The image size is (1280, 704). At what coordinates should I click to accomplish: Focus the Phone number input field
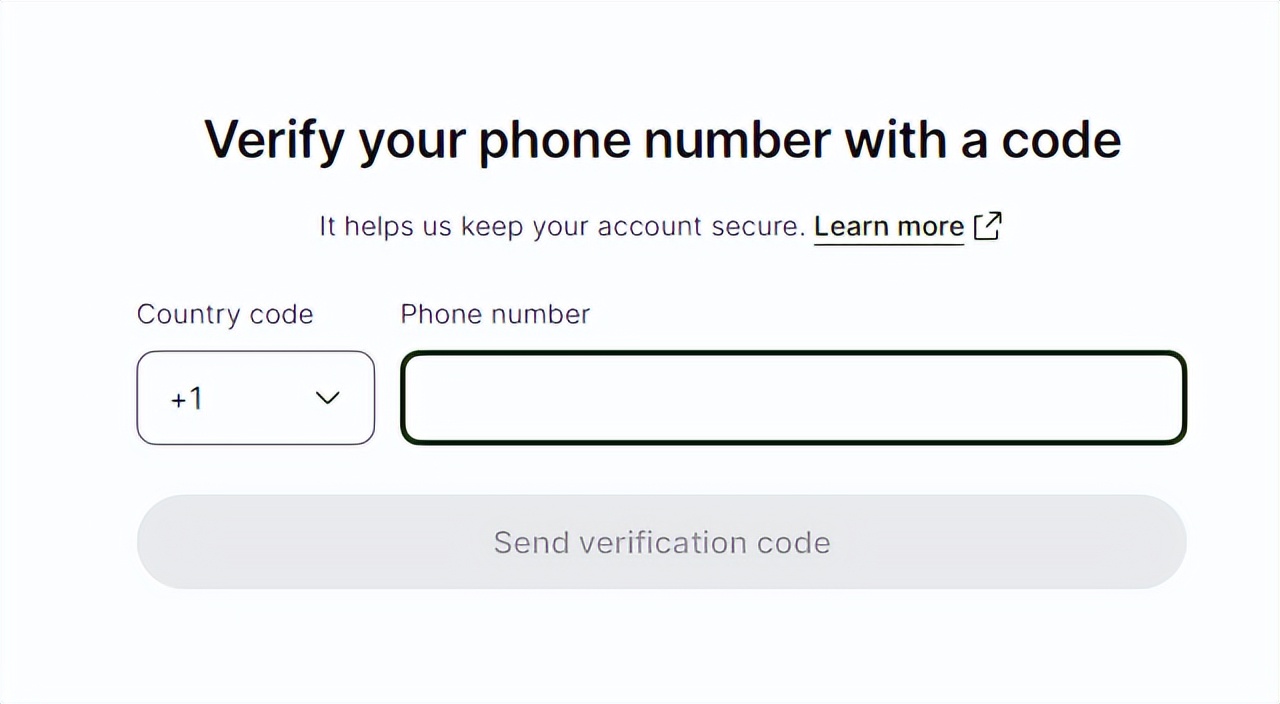(793, 398)
